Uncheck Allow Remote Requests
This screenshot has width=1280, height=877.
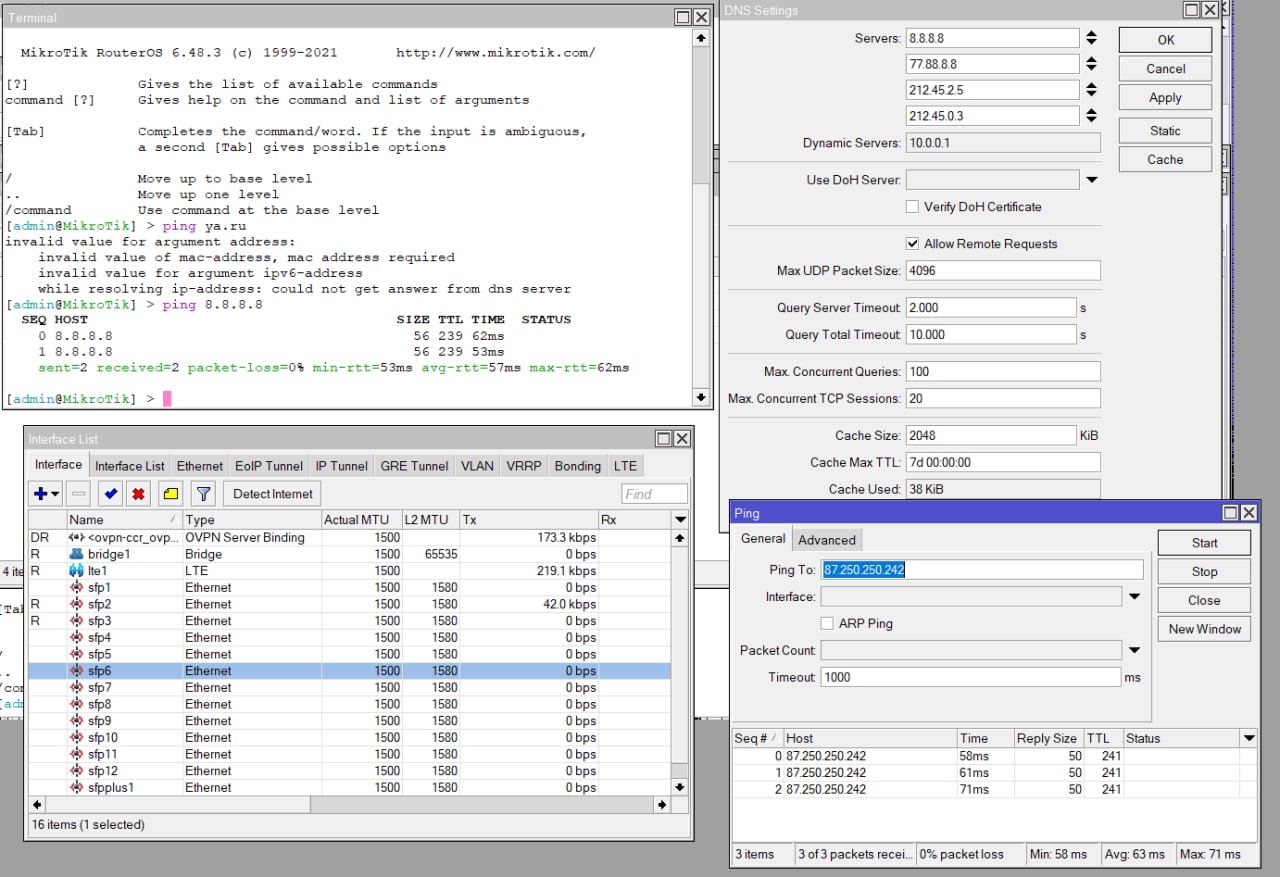(x=912, y=244)
